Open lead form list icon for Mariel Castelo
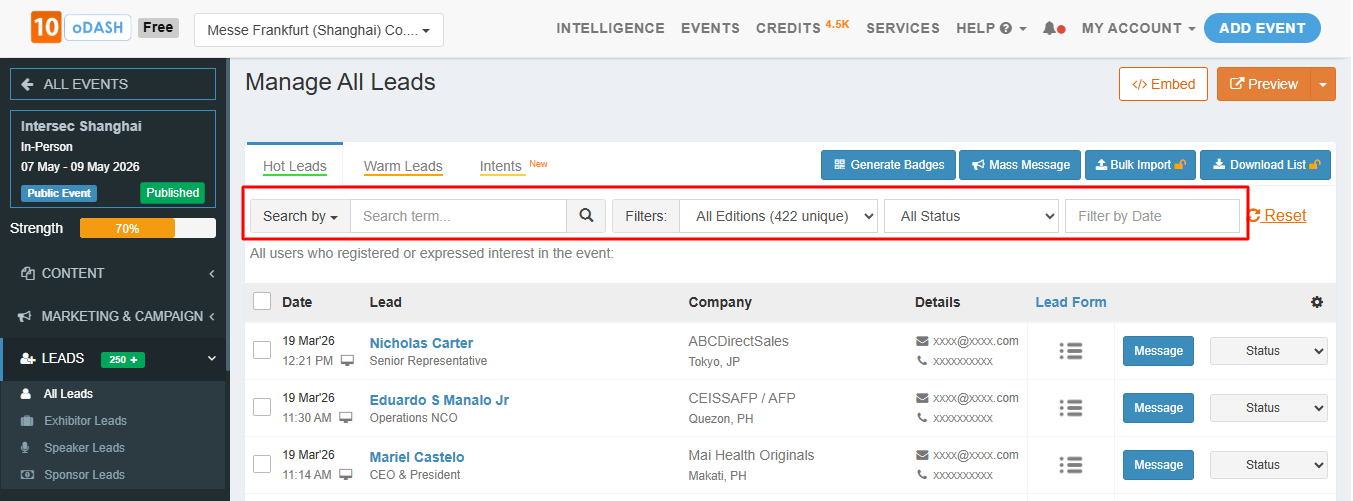The image size is (1353, 501). click(x=1071, y=465)
